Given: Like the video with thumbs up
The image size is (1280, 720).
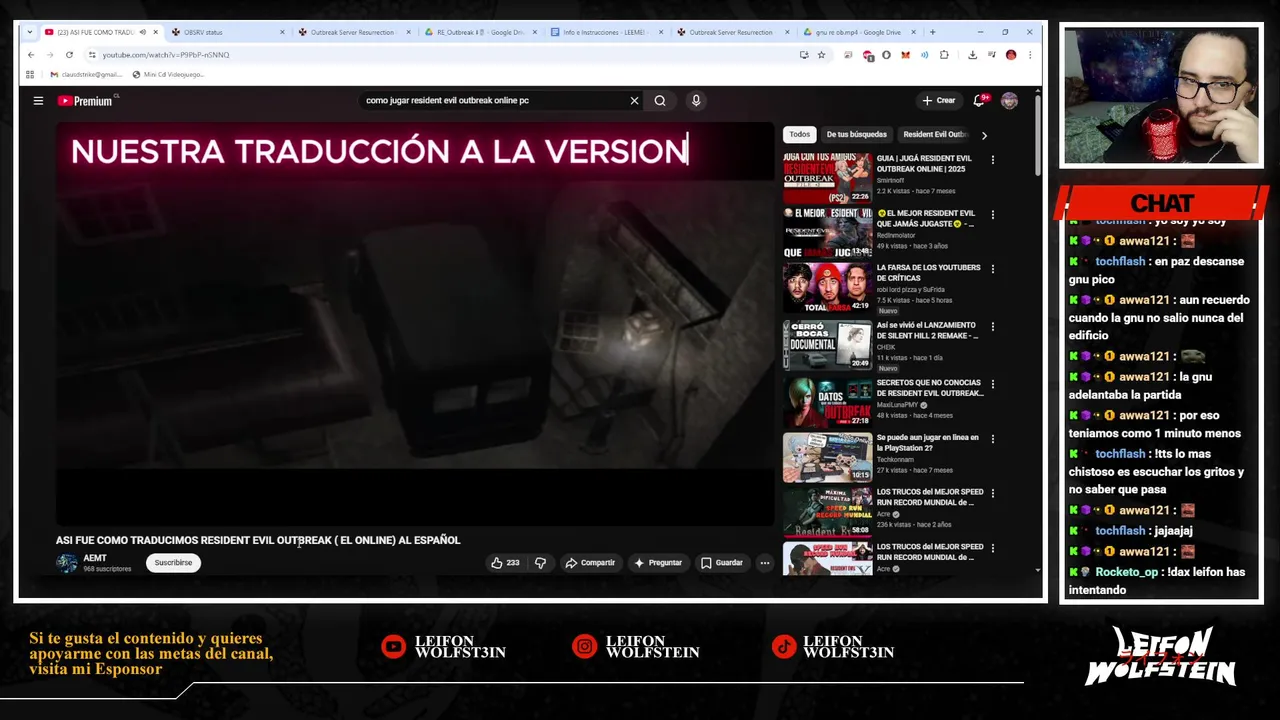Looking at the screenshot, I should tap(505, 563).
